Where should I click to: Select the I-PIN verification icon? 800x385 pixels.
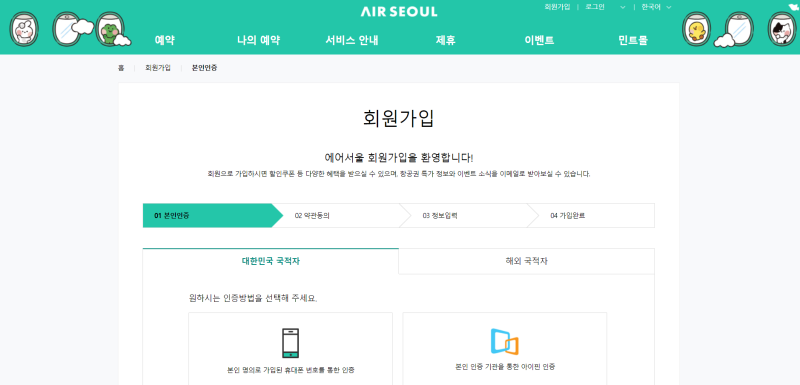coord(504,342)
